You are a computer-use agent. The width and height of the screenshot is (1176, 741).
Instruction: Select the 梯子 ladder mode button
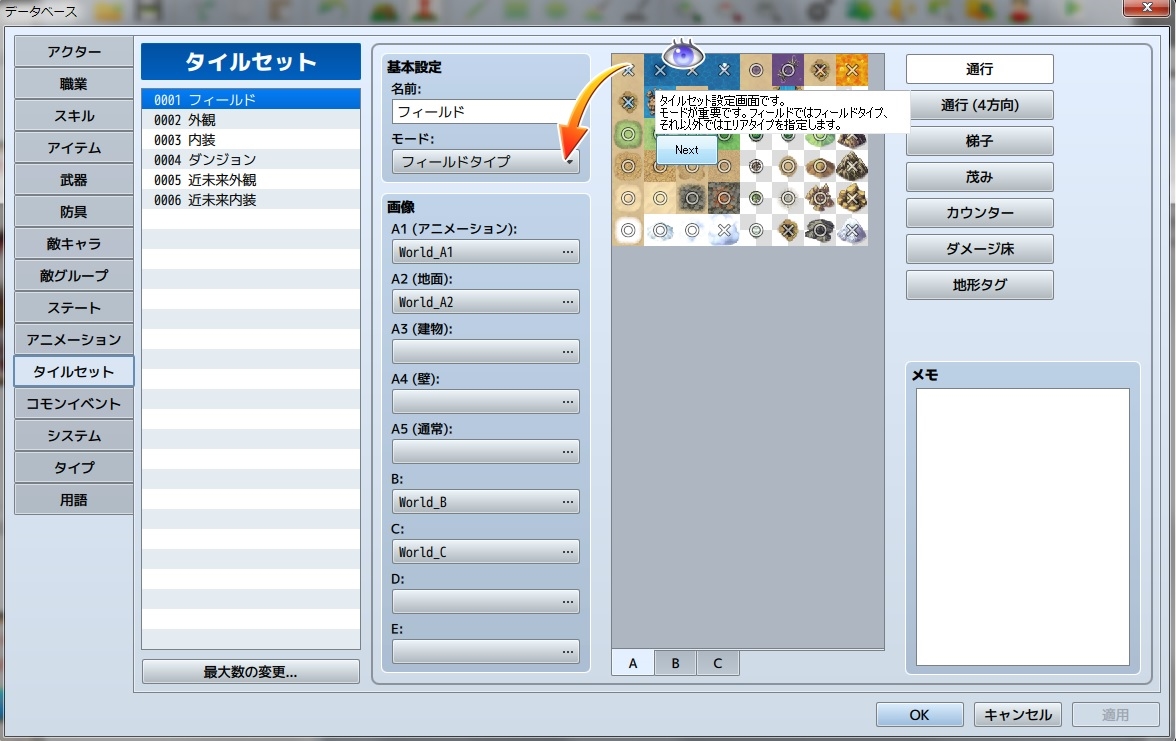click(x=980, y=141)
